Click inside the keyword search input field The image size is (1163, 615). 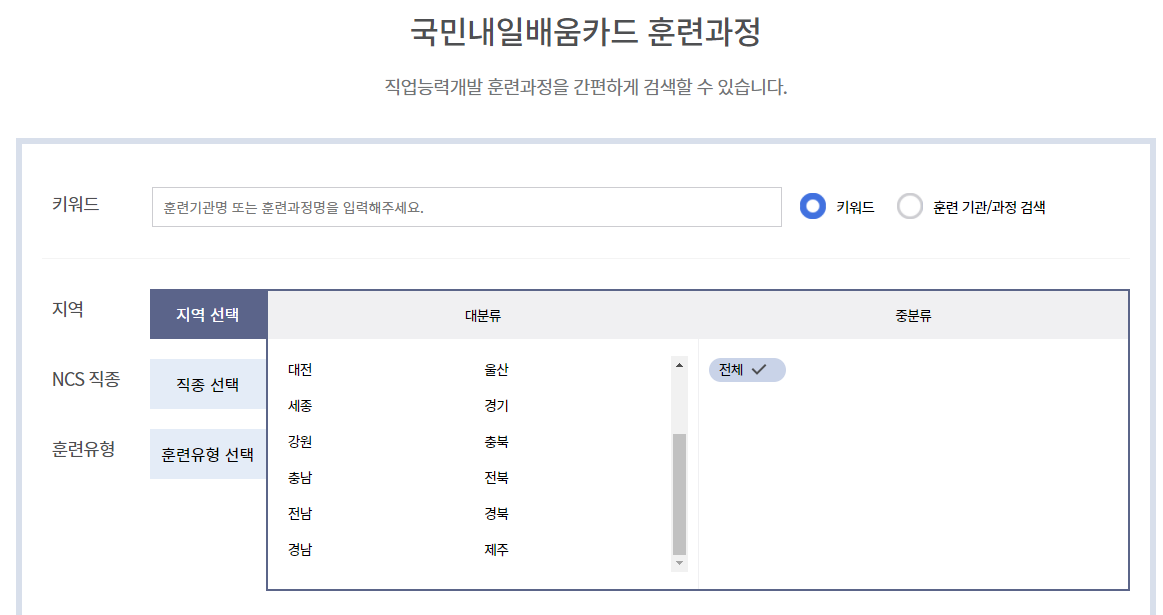[465, 206]
